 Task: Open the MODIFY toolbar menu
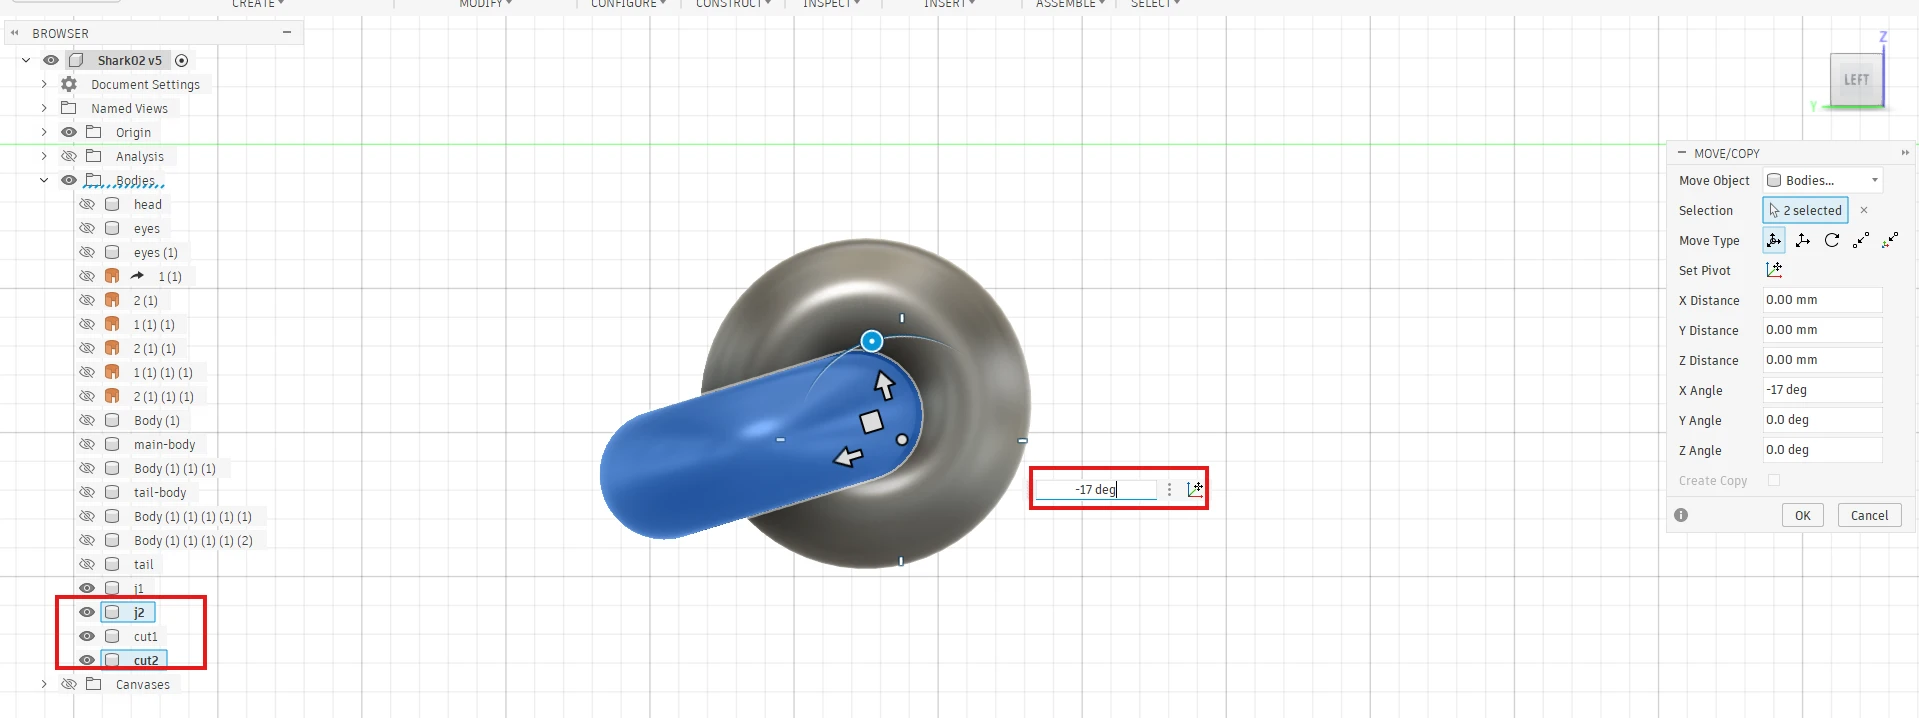(x=485, y=4)
